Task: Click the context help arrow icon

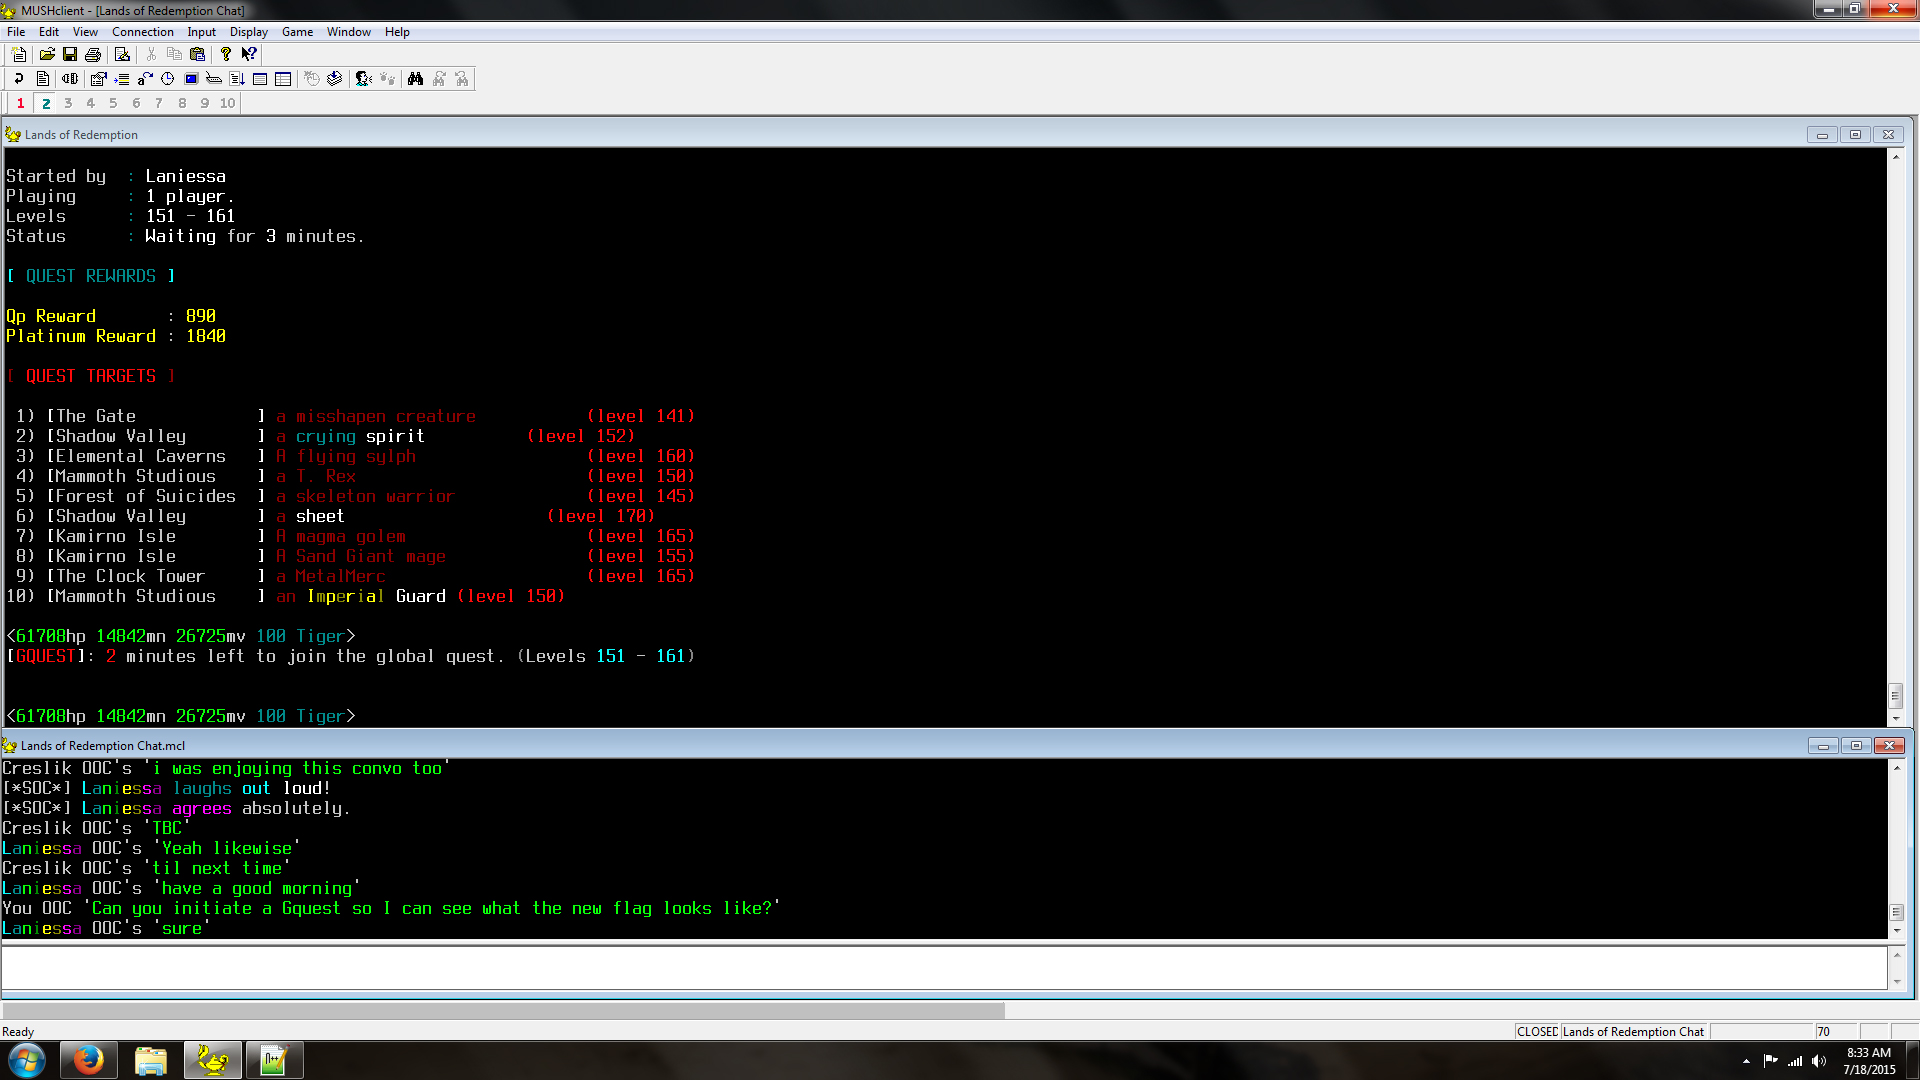Action: [249, 54]
